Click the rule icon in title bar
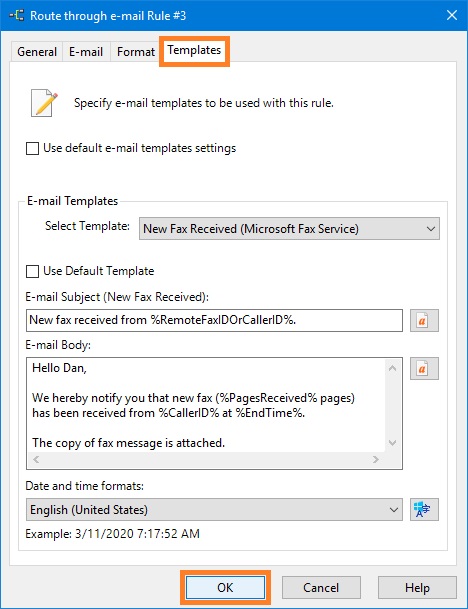This screenshot has width=468, height=609. [16, 16]
